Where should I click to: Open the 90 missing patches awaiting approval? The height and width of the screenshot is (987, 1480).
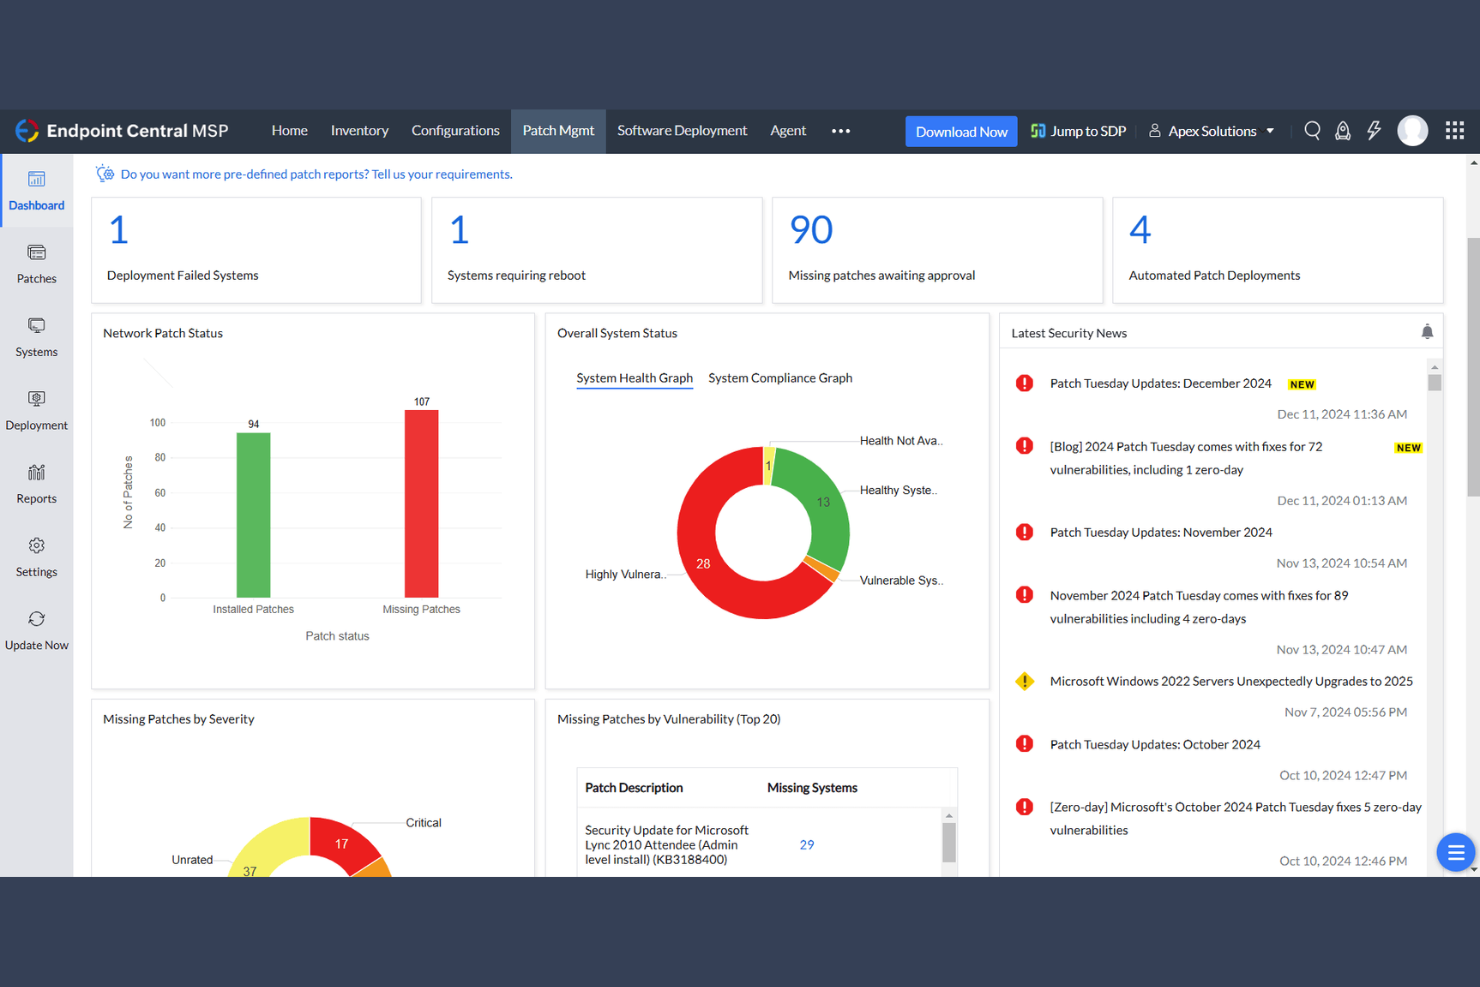pos(811,230)
